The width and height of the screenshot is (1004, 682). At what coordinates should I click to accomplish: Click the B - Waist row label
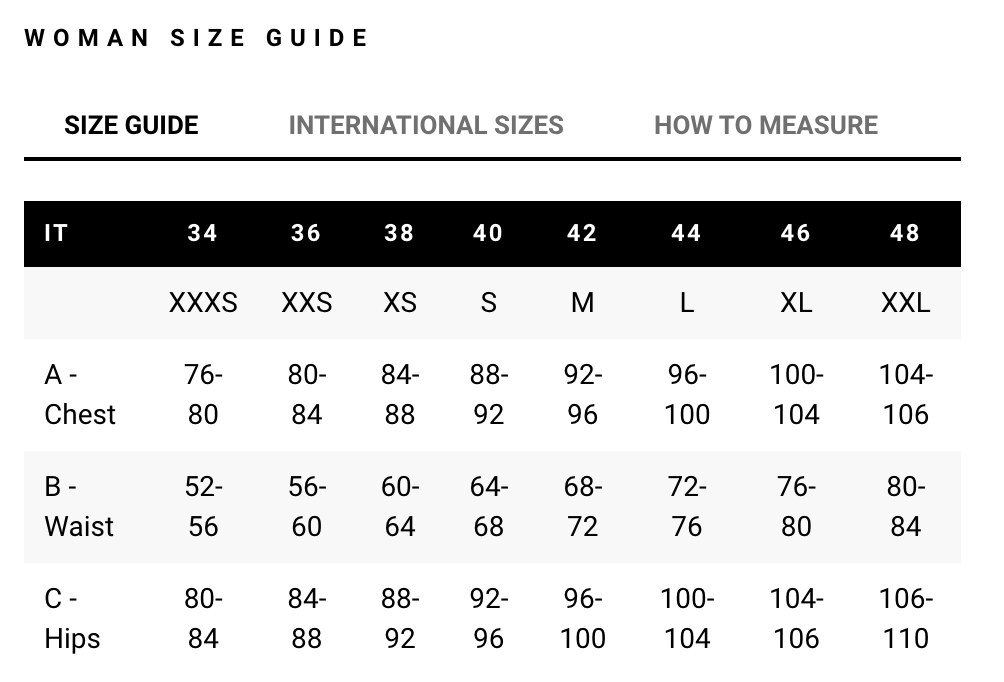(79, 506)
